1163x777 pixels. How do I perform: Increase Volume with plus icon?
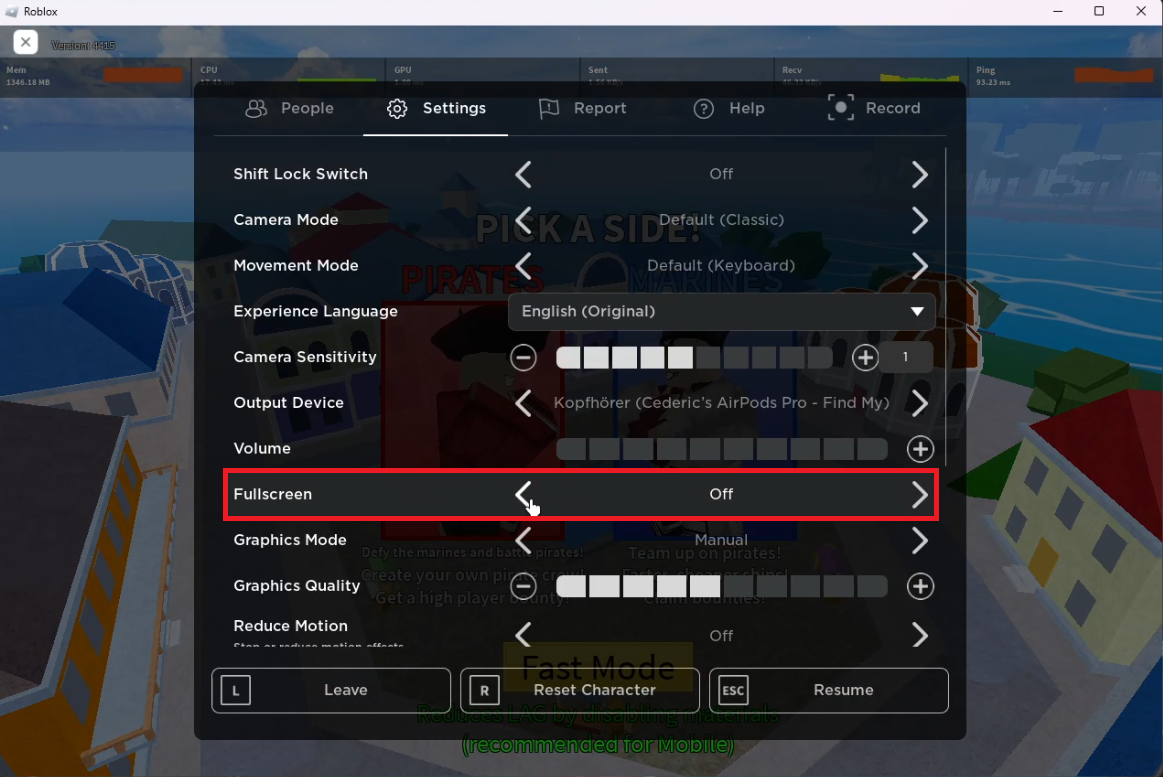tap(920, 449)
